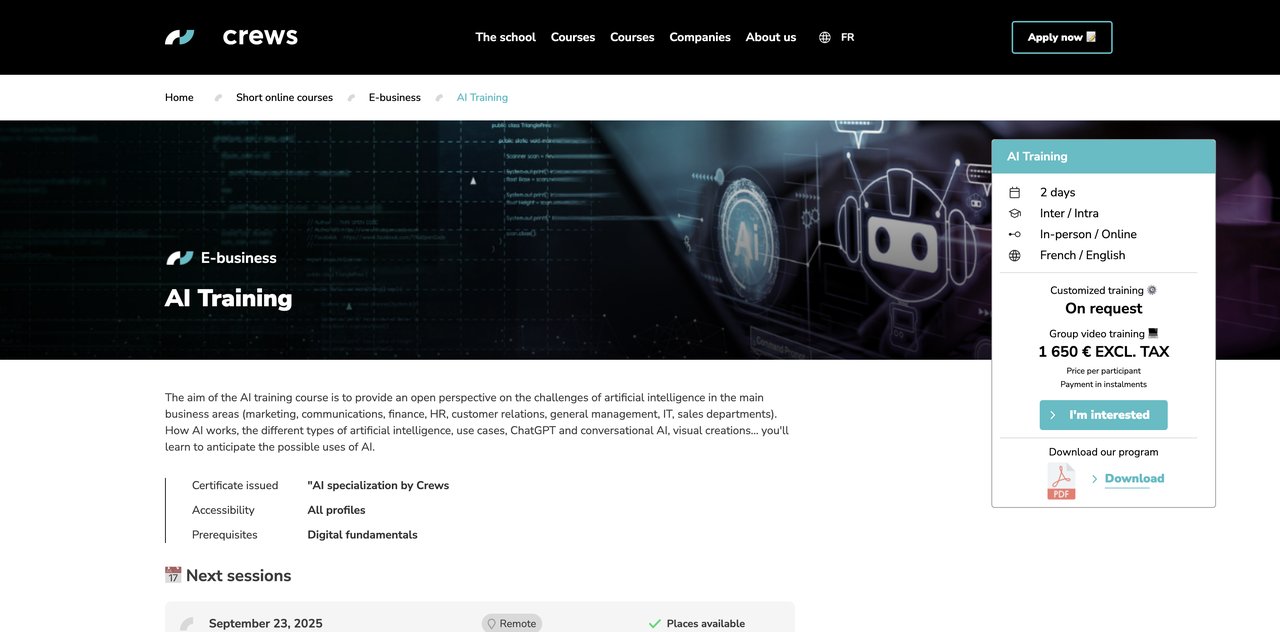Click the globe icon beside French / English
The image size is (1280, 632).
(x=1015, y=256)
